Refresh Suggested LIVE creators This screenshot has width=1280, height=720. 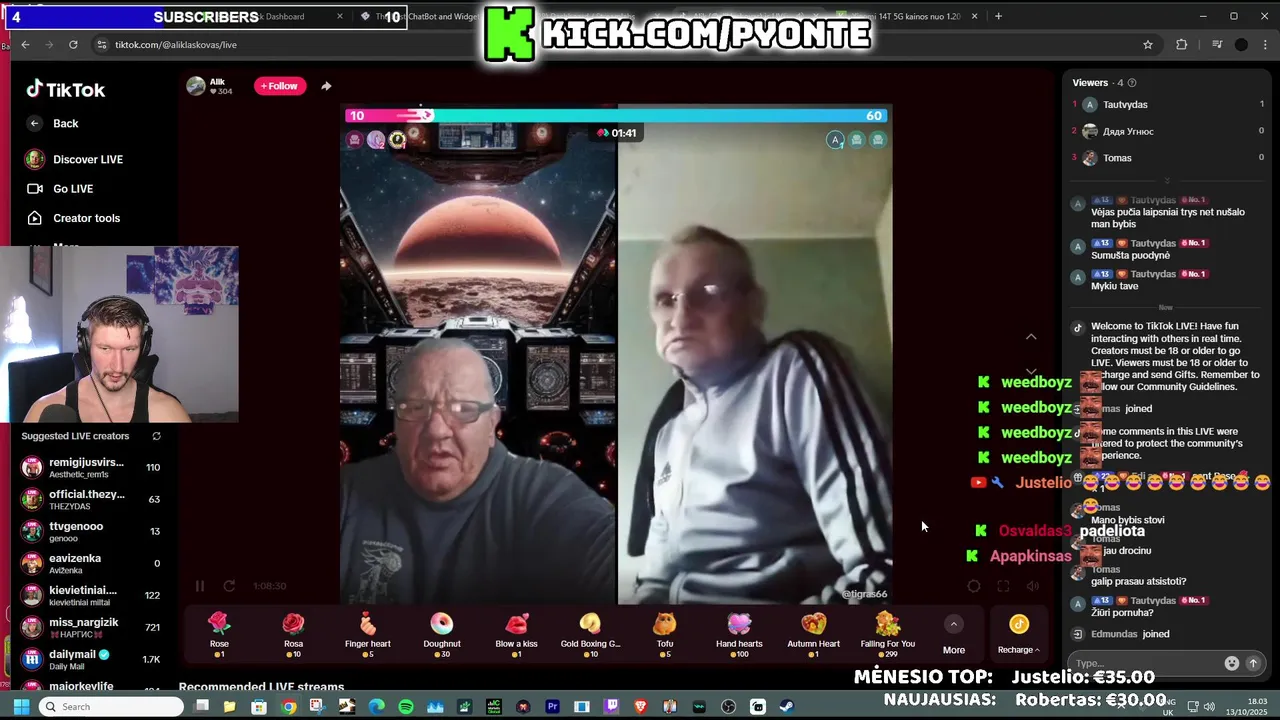[156, 436]
